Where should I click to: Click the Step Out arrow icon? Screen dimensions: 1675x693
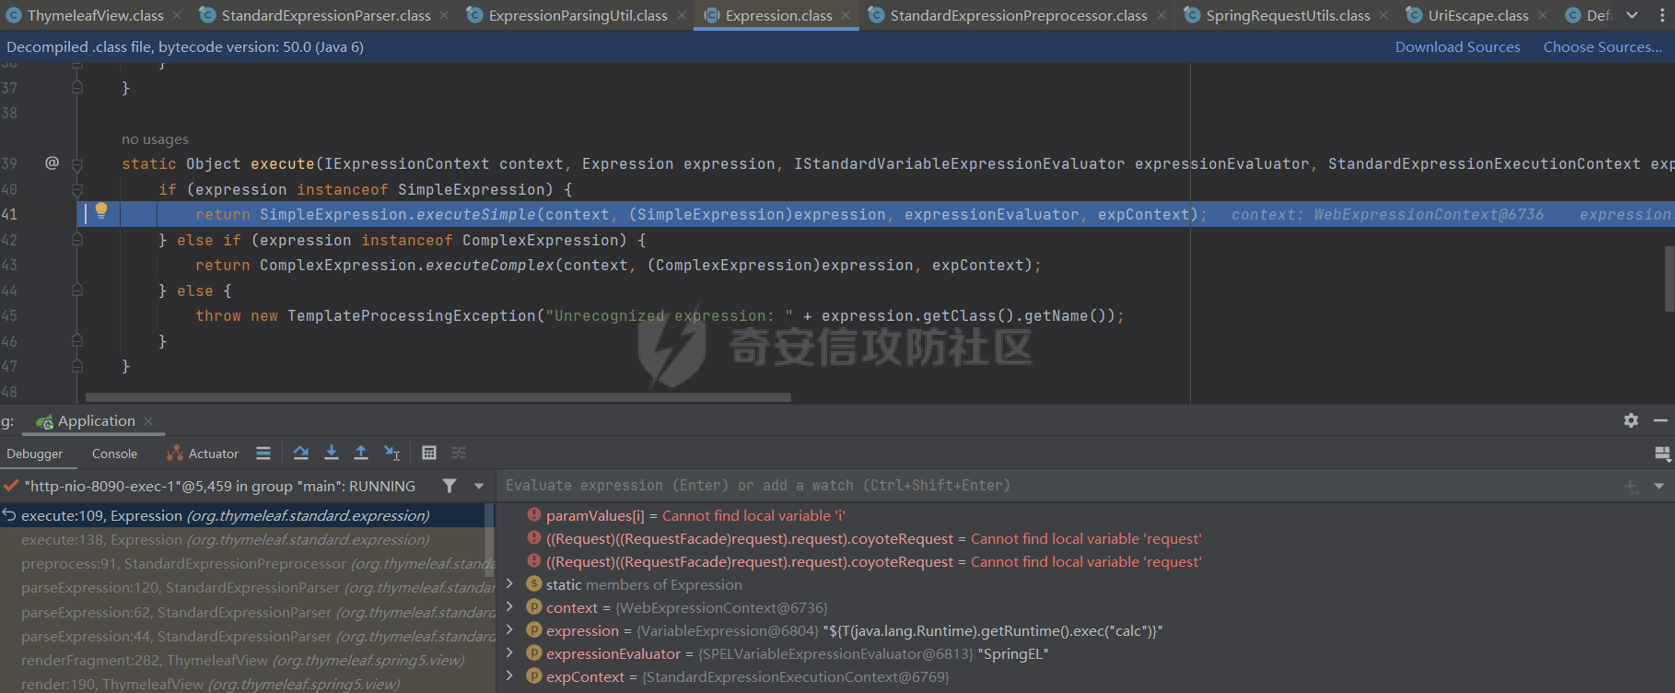361,453
